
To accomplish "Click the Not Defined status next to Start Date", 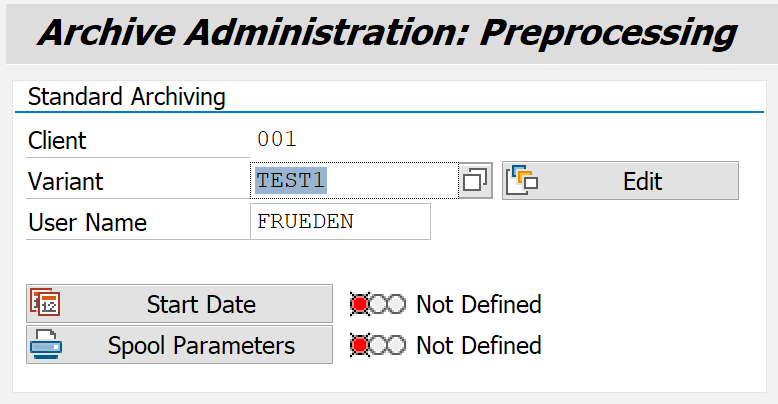I will pos(478,304).
